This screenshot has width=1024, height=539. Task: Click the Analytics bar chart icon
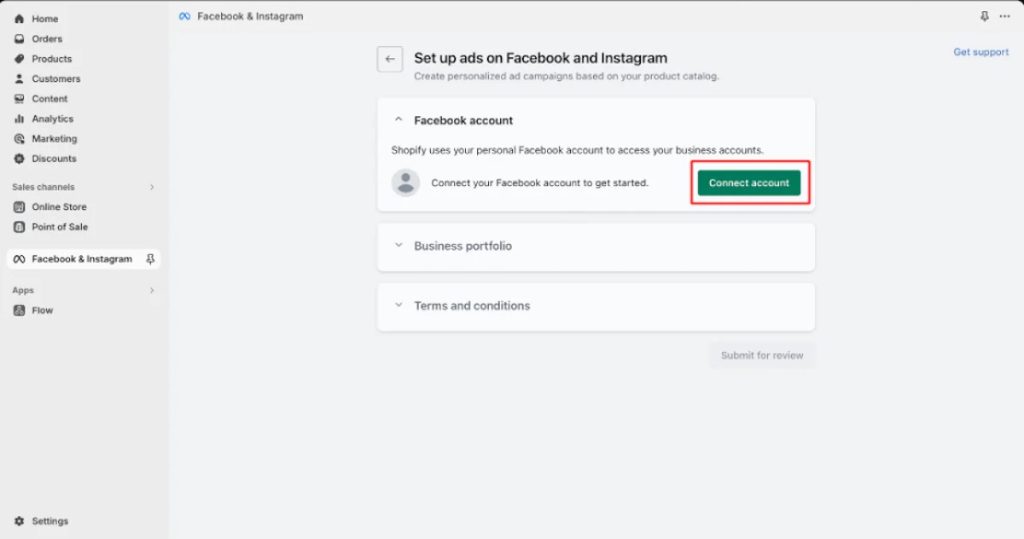click(x=19, y=119)
